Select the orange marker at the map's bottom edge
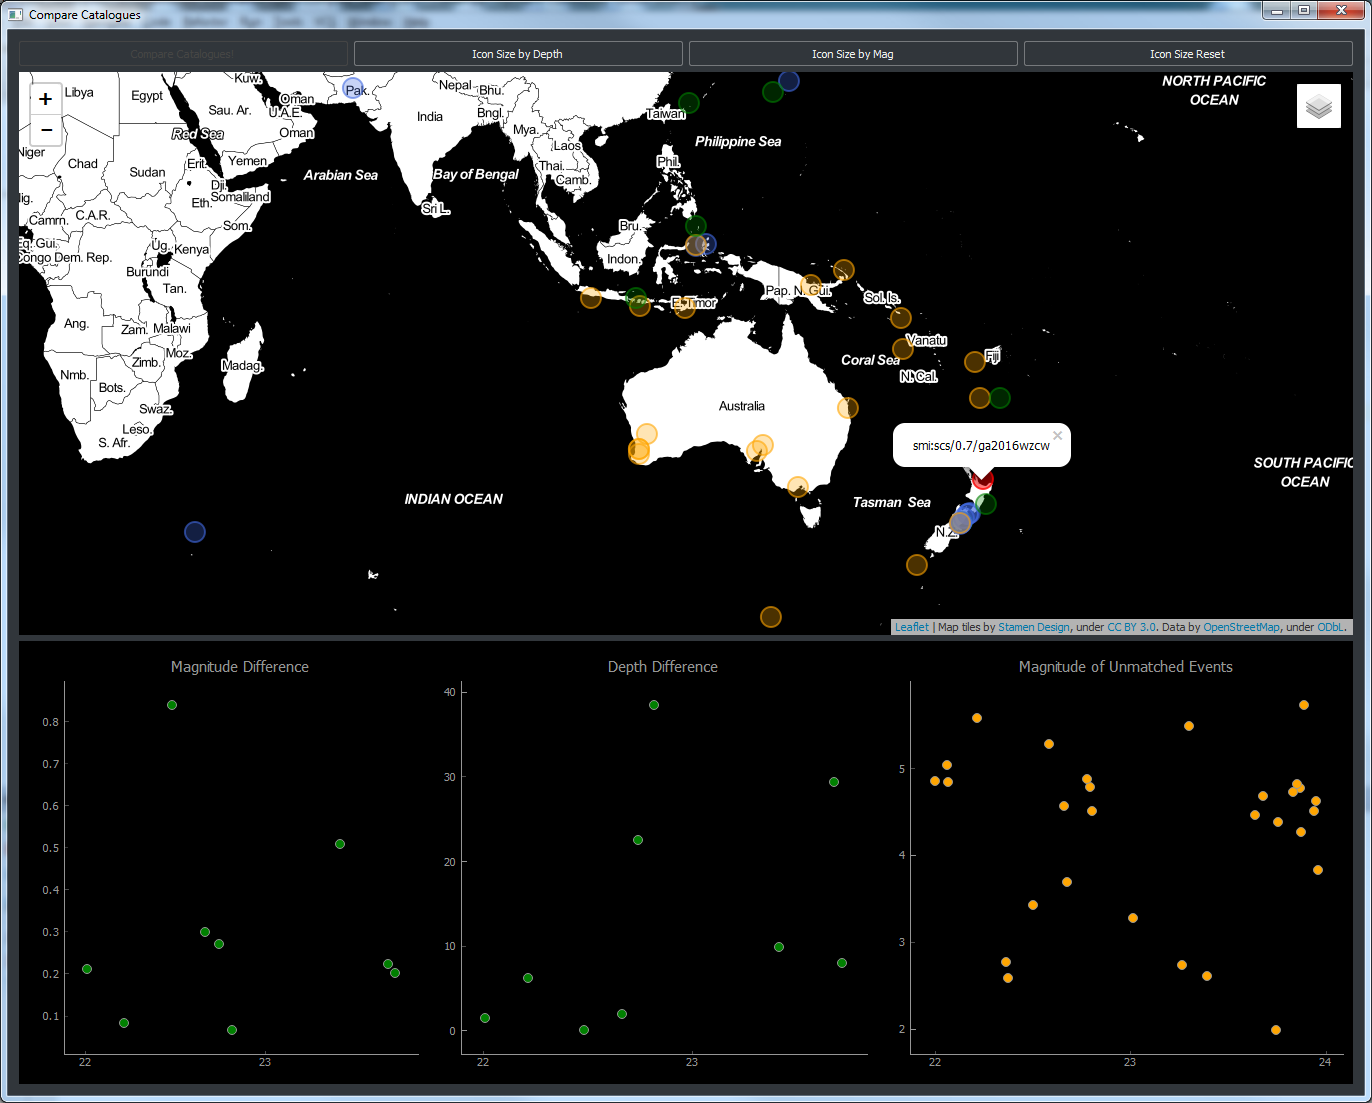The height and width of the screenshot is (1103, 1372). point(770,617)
